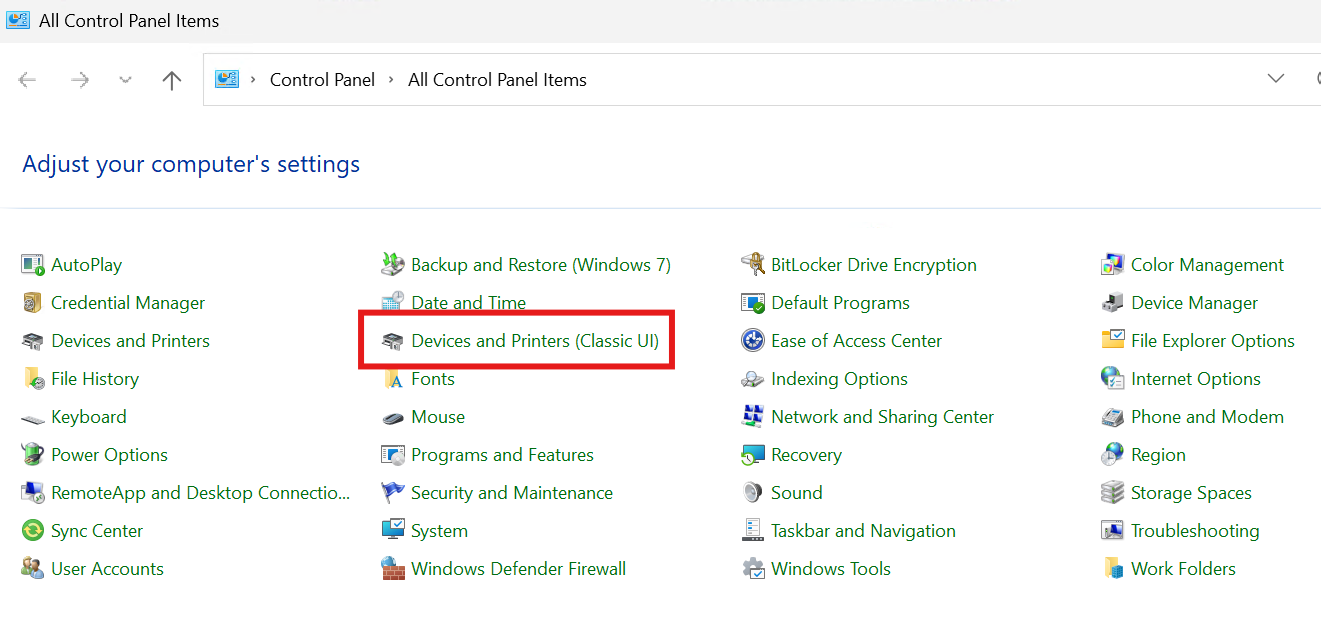
Task: Open the recent locations chevron
Action: (125, 80)
